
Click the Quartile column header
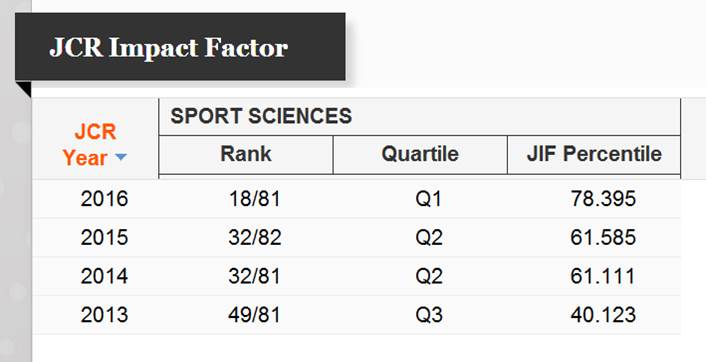point(420,154)
